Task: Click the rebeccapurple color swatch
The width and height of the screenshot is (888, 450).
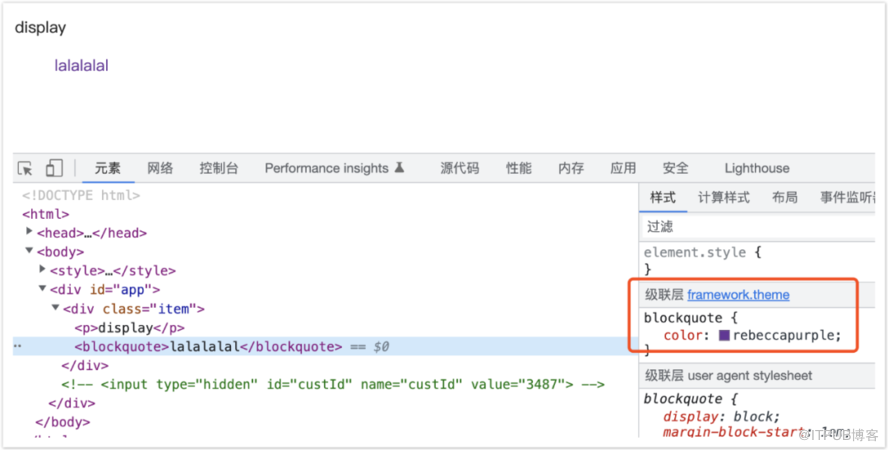Action: (x=724, y=335)
